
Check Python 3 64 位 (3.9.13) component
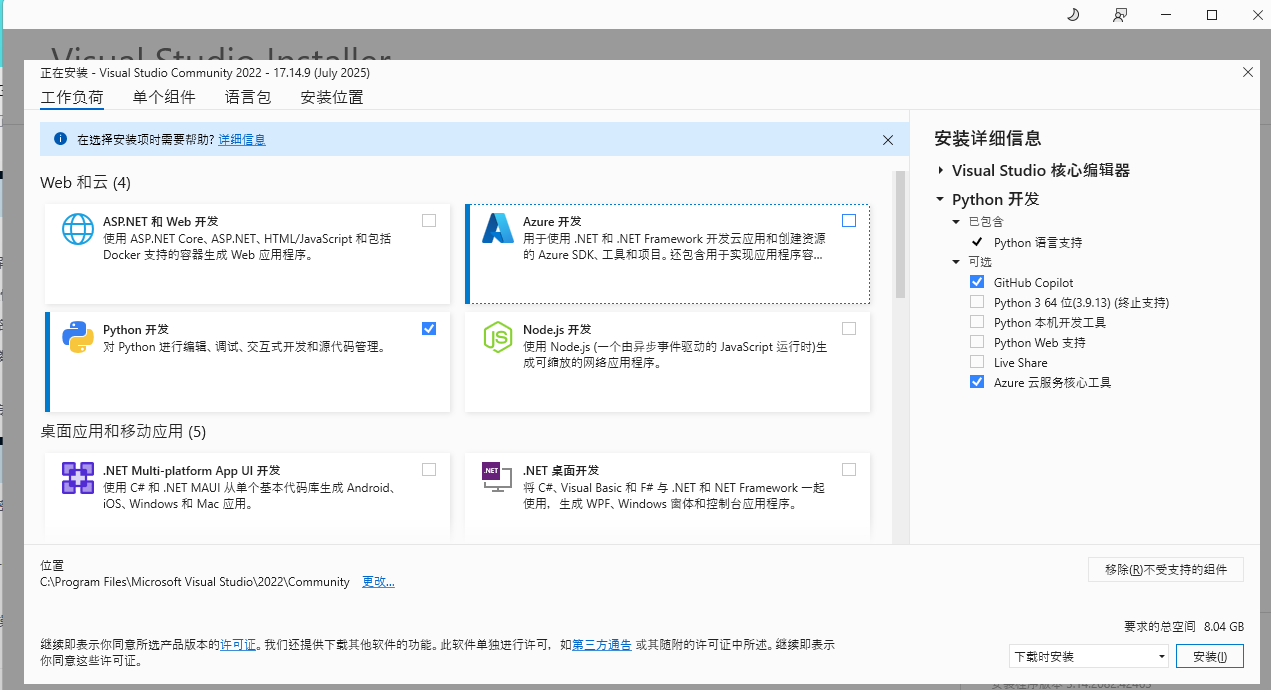coord(977,302)
